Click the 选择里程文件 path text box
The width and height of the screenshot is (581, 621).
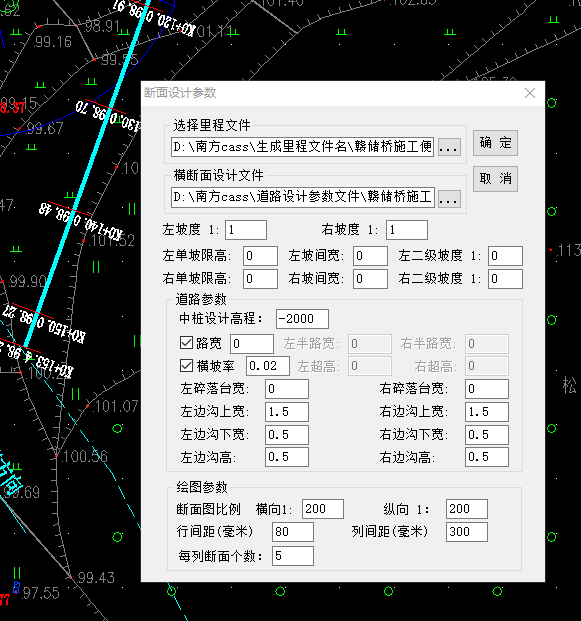[303, 147]
